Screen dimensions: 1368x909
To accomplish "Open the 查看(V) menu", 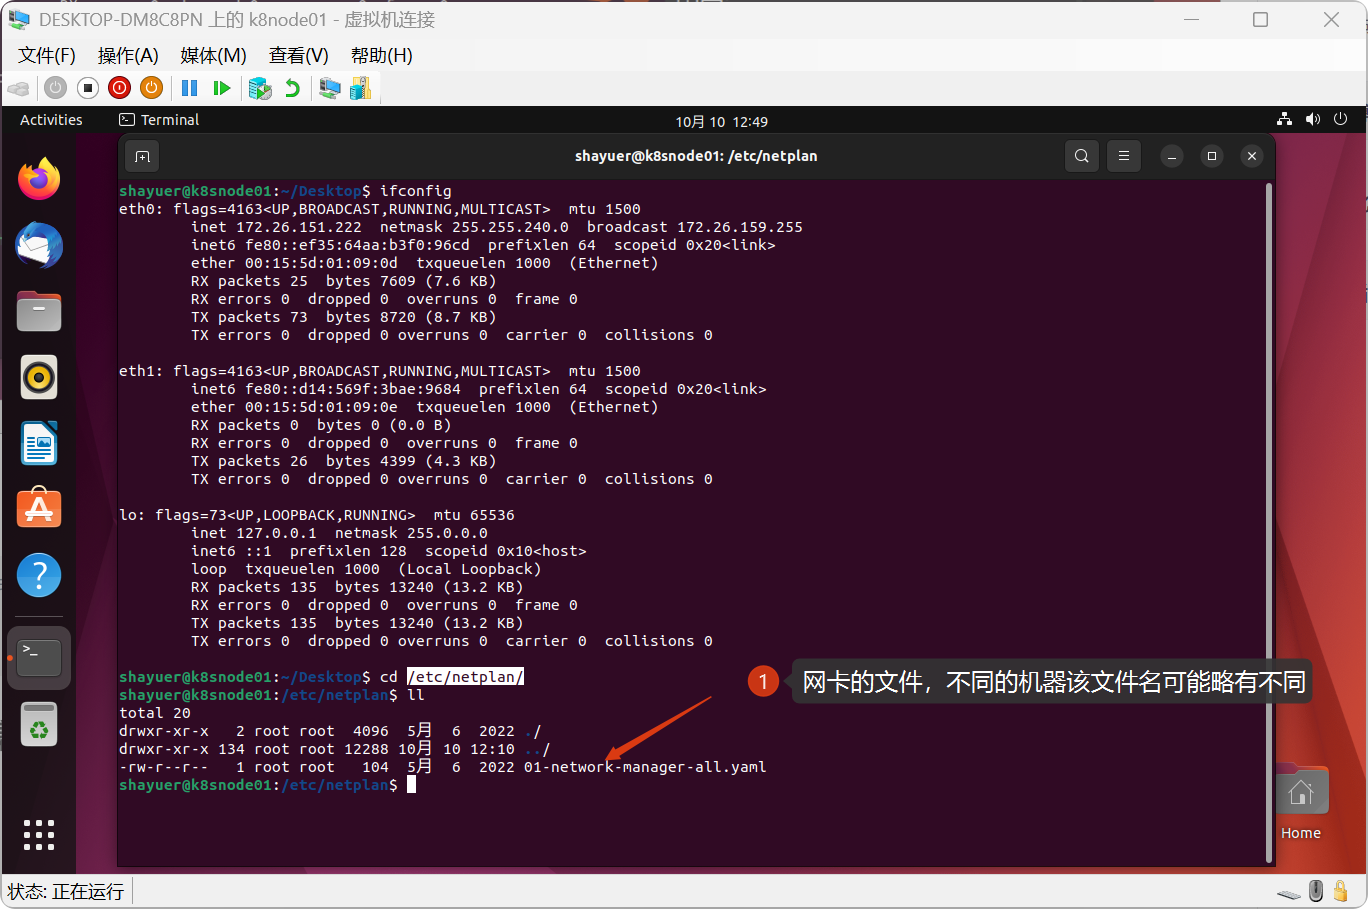I will tap(298, 55).
